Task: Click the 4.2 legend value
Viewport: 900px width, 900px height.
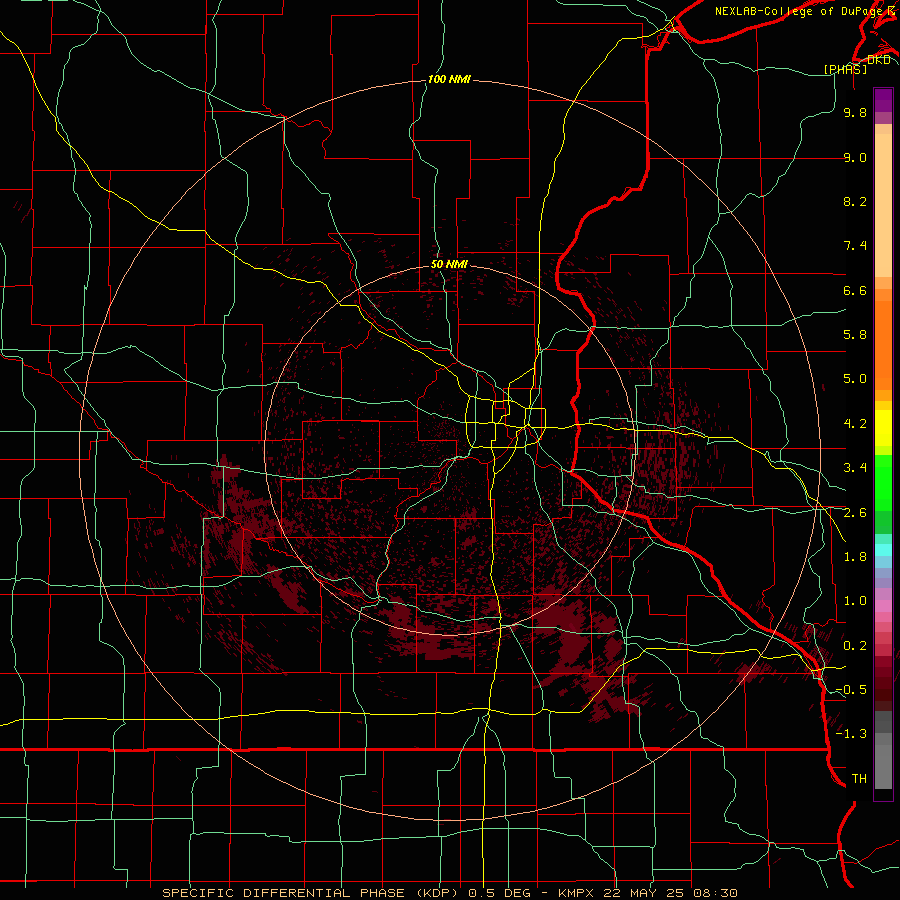Action: click(855, 424)
